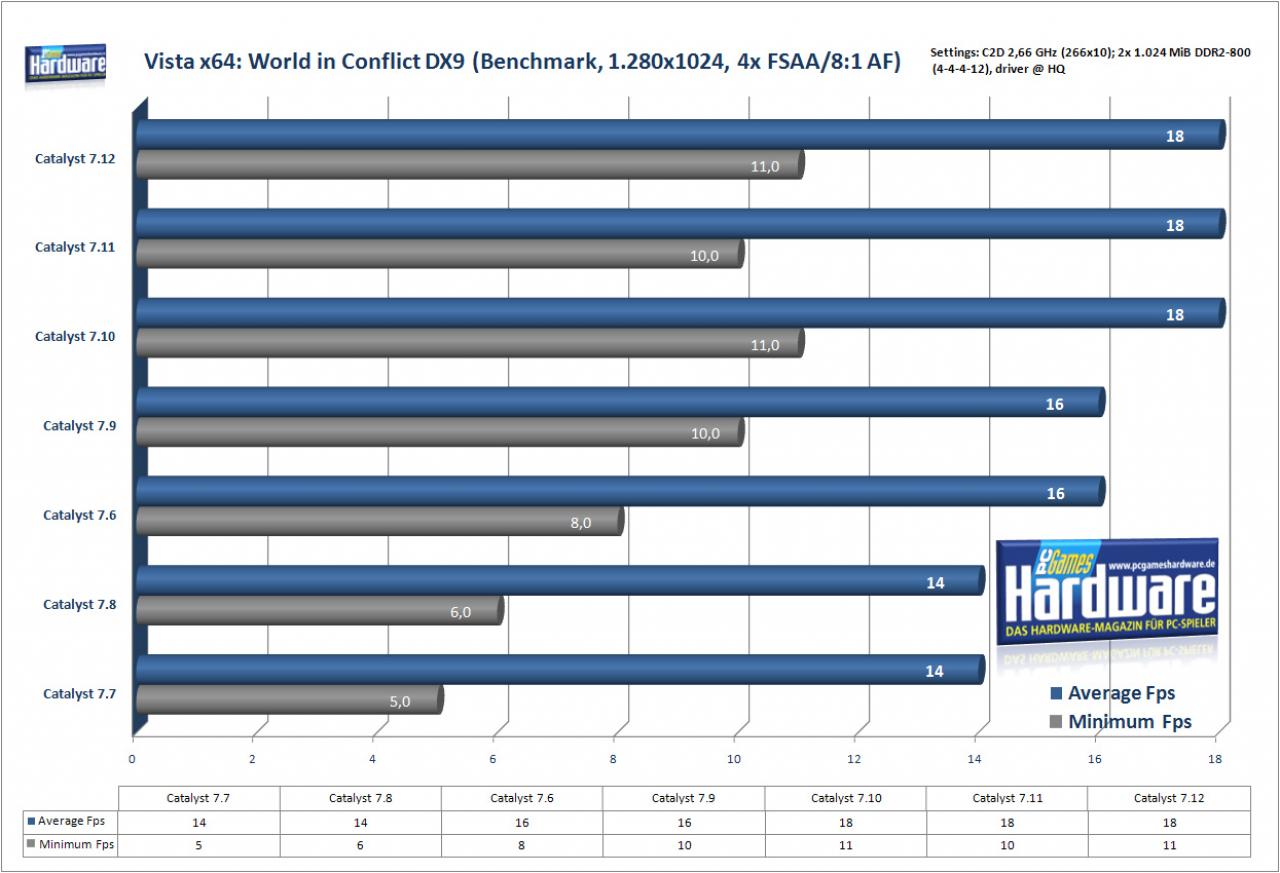This screenshot has height=873, width=1280.
Task: Click the blue Average Fps bar for Catalyst 7.10
Action: [x=680, y=313]
